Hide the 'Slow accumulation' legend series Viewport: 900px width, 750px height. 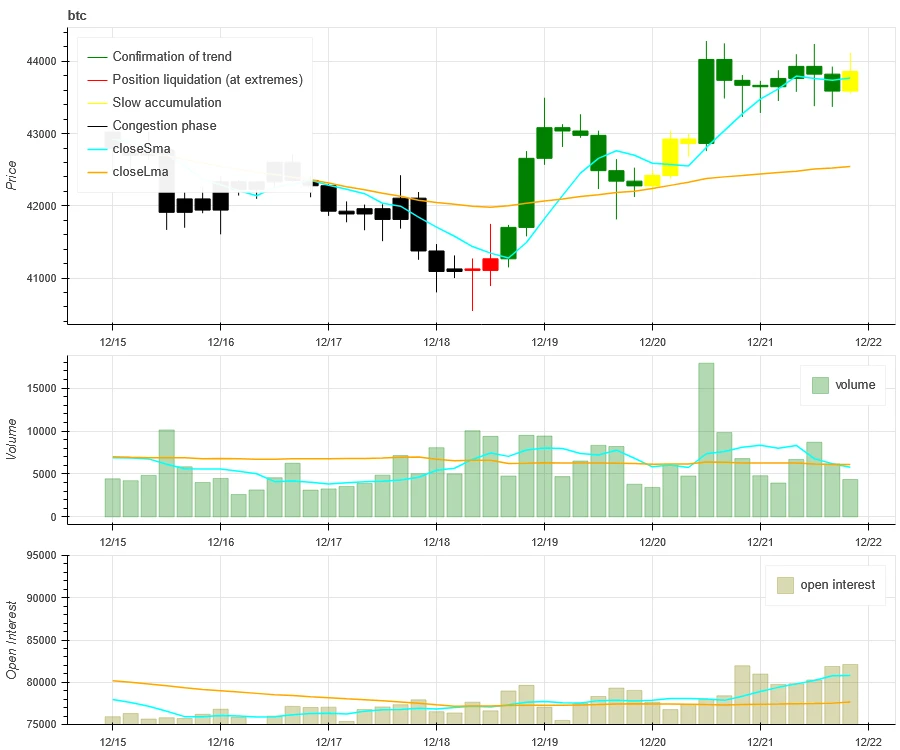point(167,103)
